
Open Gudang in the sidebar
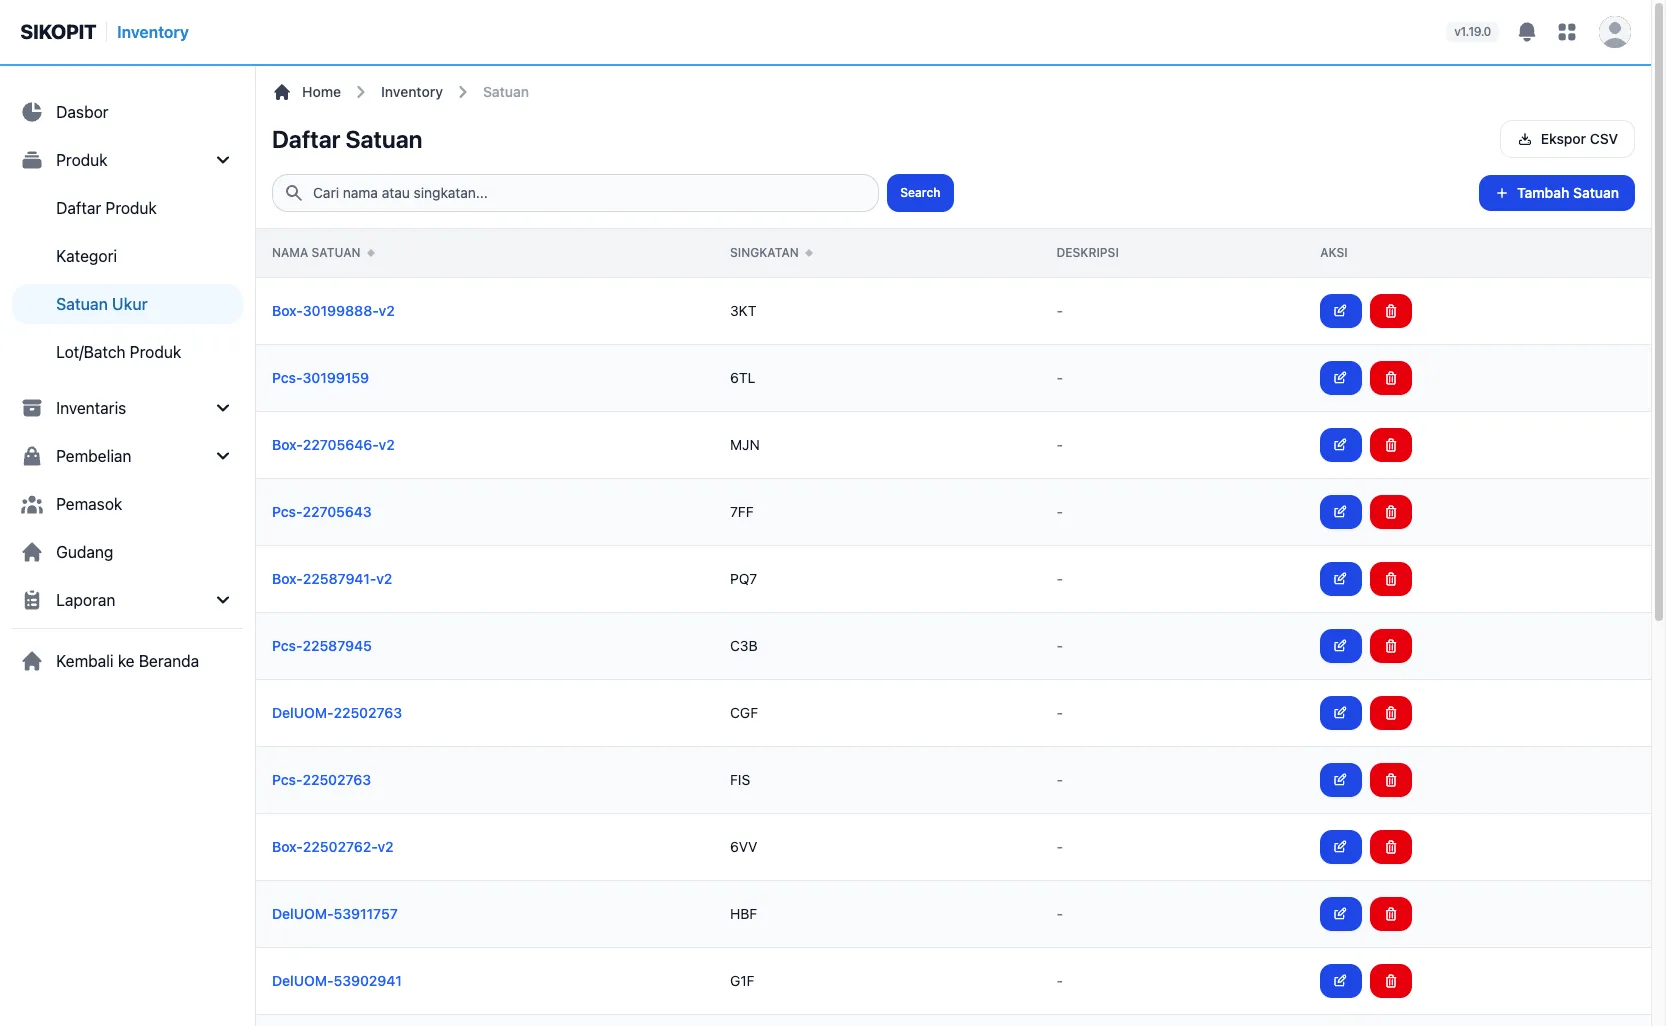click(127, 552)
